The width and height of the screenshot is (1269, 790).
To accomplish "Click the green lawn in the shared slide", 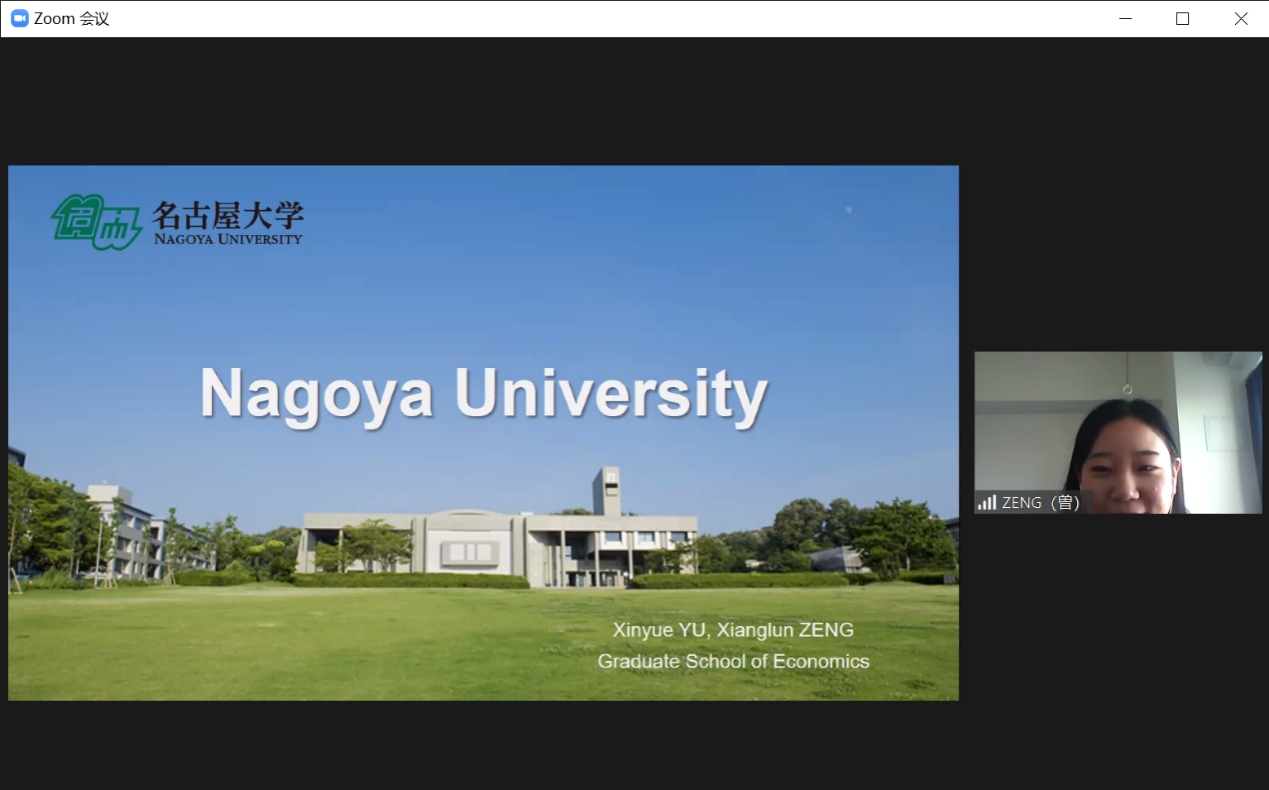I will point(300,640).
